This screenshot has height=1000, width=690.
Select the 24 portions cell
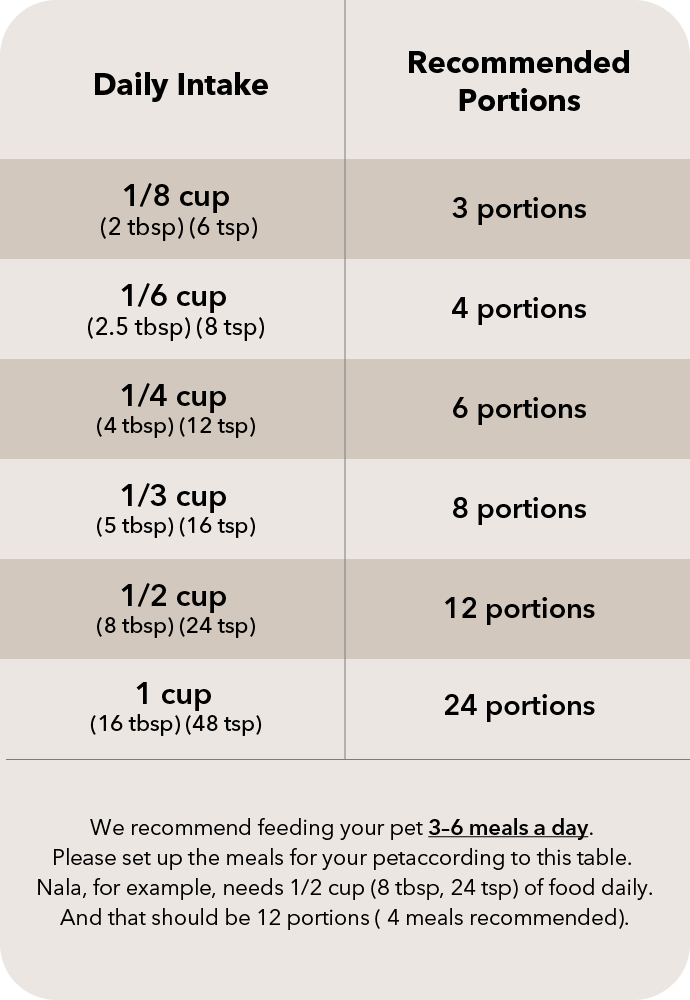click(518, 709)
